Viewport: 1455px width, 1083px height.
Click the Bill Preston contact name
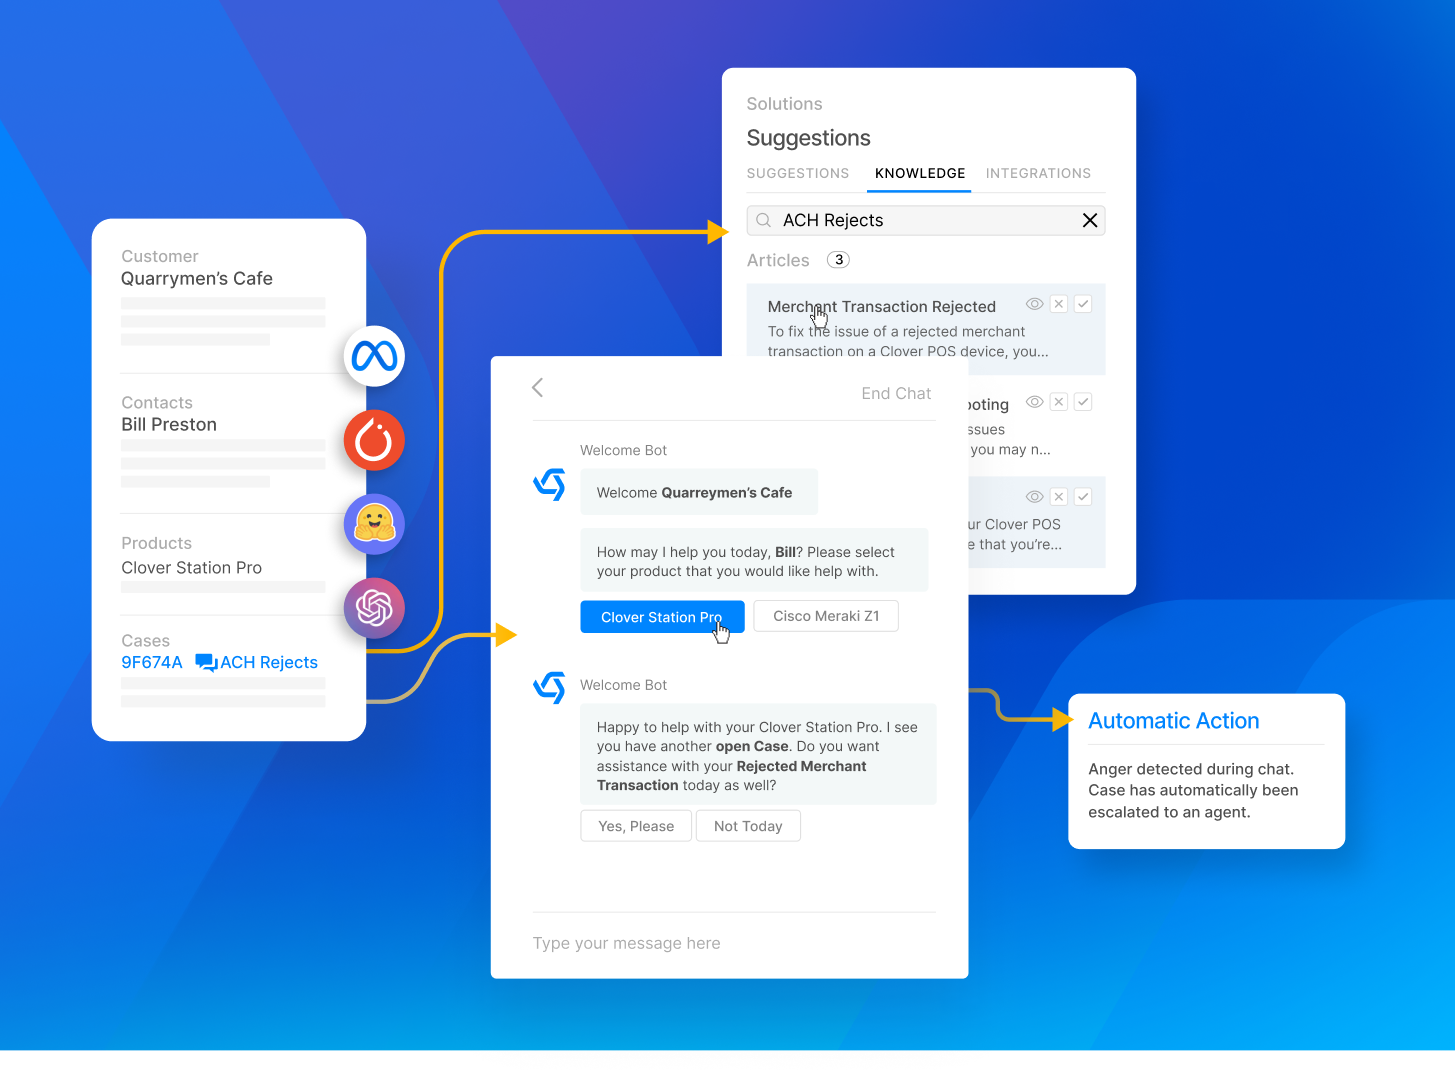click(169, 425)
